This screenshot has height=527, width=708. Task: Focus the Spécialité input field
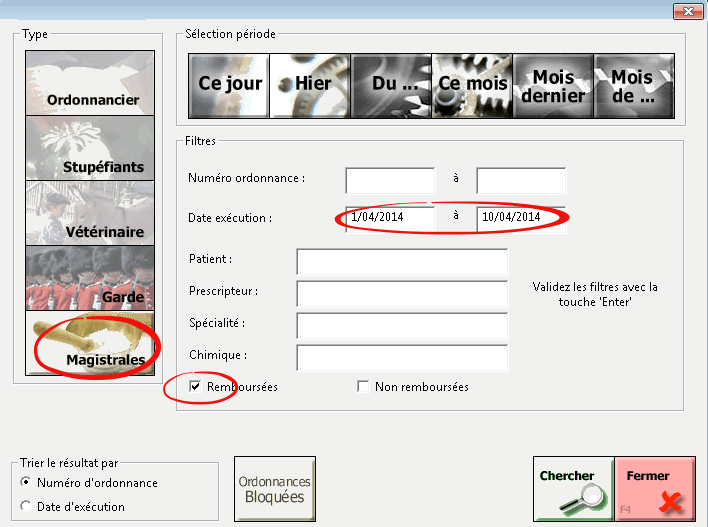pyautogui.click(x=402, y=326)
